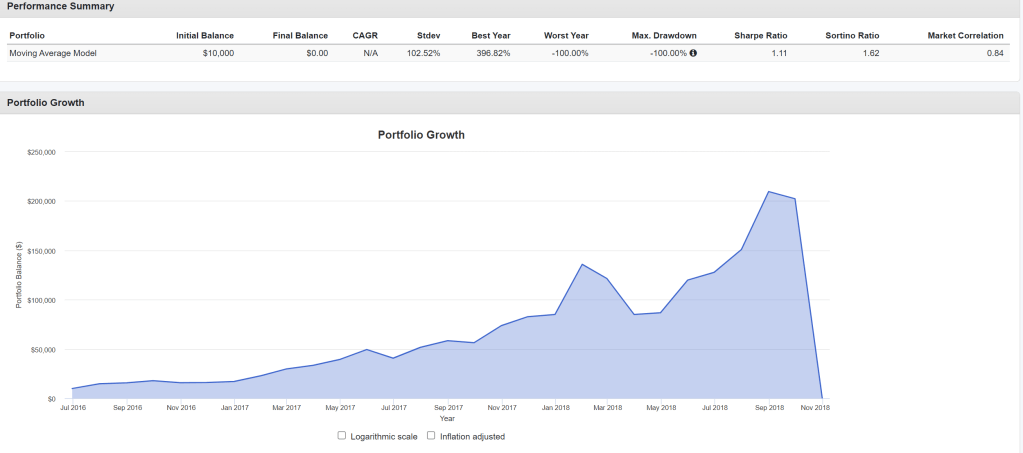Image resolution: width=1023 pixels, height=453 pixels.
Task: Click the CAGR column header
Action: pos(365,36)
